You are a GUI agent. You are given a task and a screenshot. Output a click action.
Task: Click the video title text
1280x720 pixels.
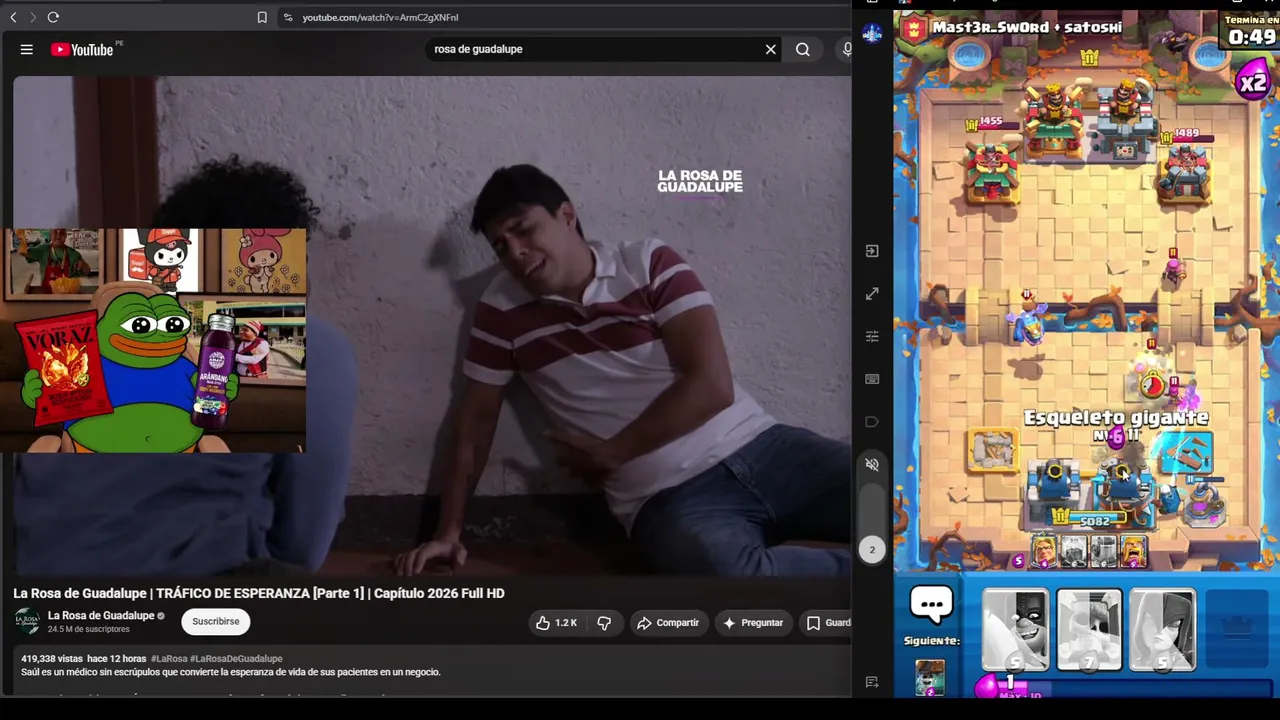pos(259,593)
